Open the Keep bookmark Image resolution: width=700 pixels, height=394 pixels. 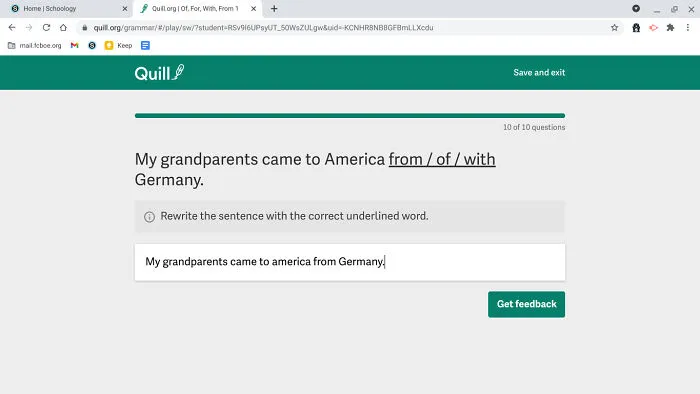[118, 46]
